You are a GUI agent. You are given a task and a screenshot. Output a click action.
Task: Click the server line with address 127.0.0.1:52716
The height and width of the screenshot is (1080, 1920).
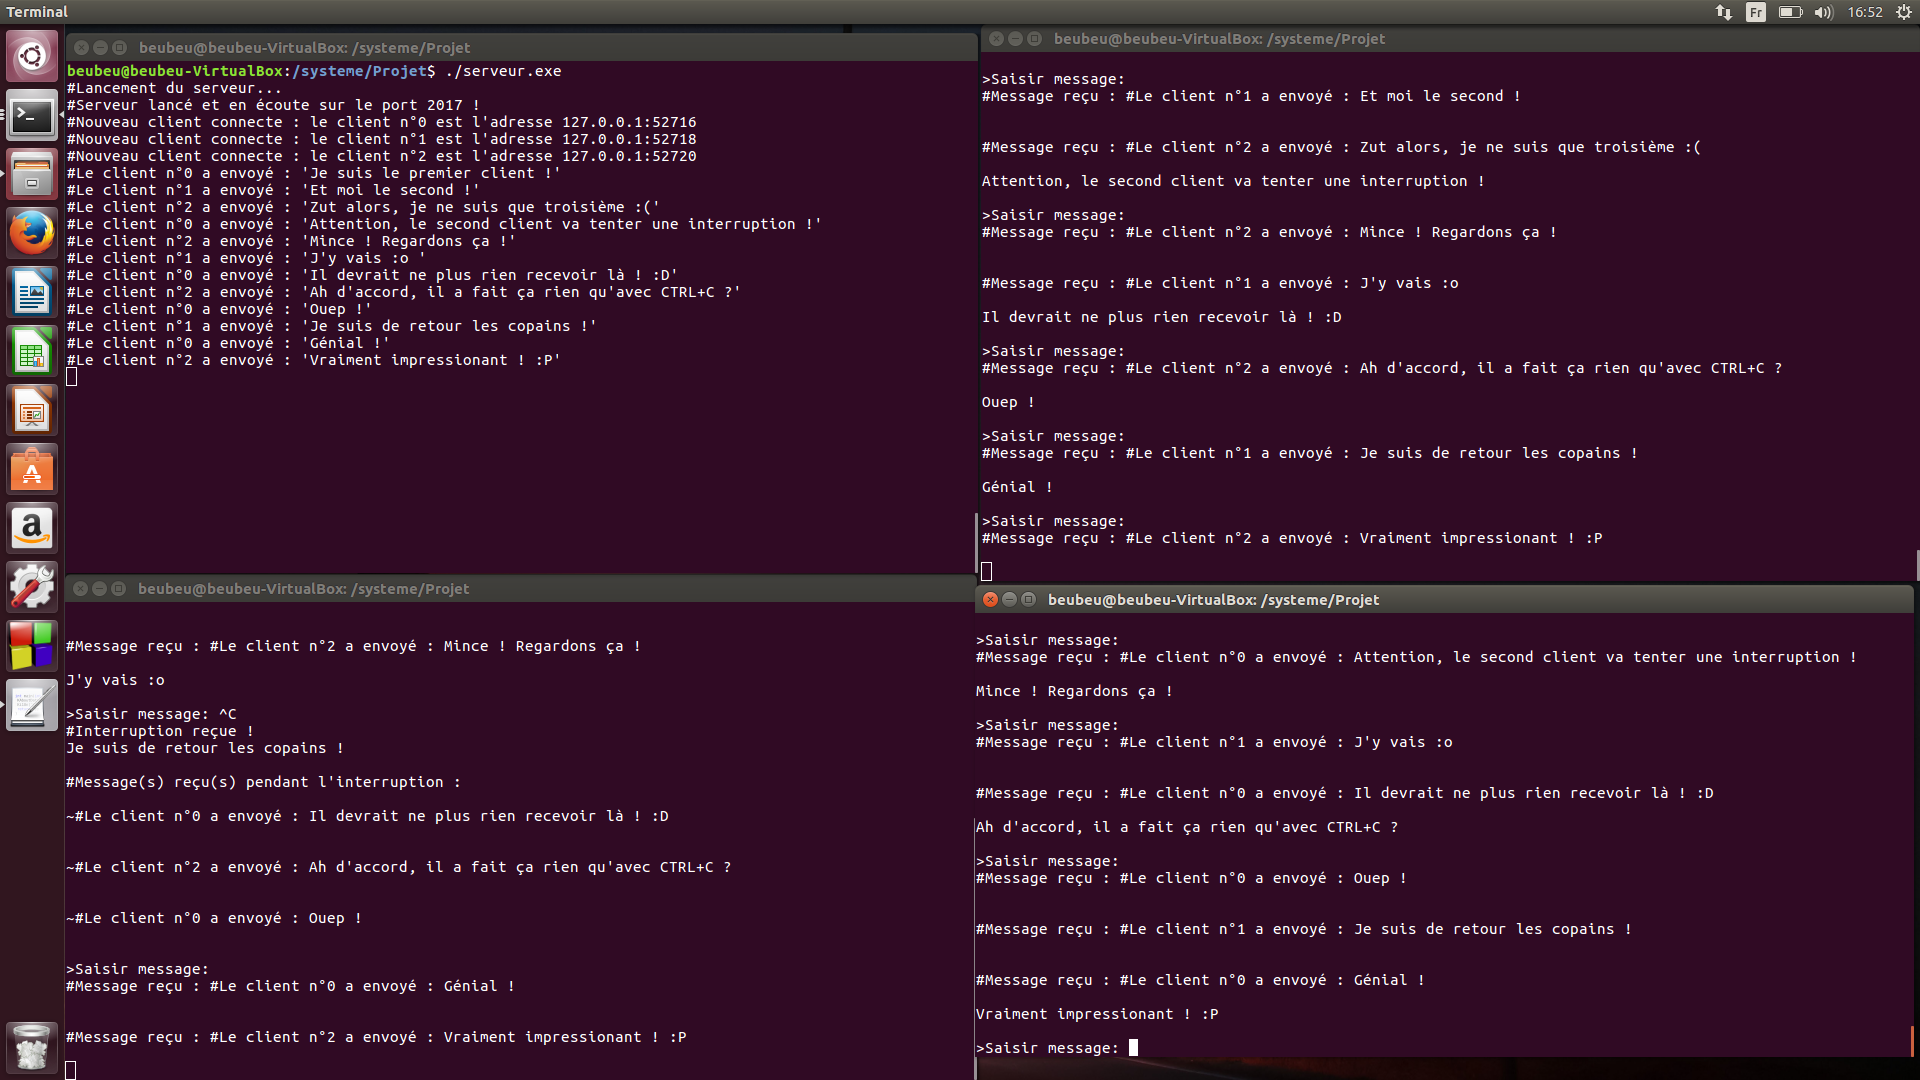(x=382, y=122)
